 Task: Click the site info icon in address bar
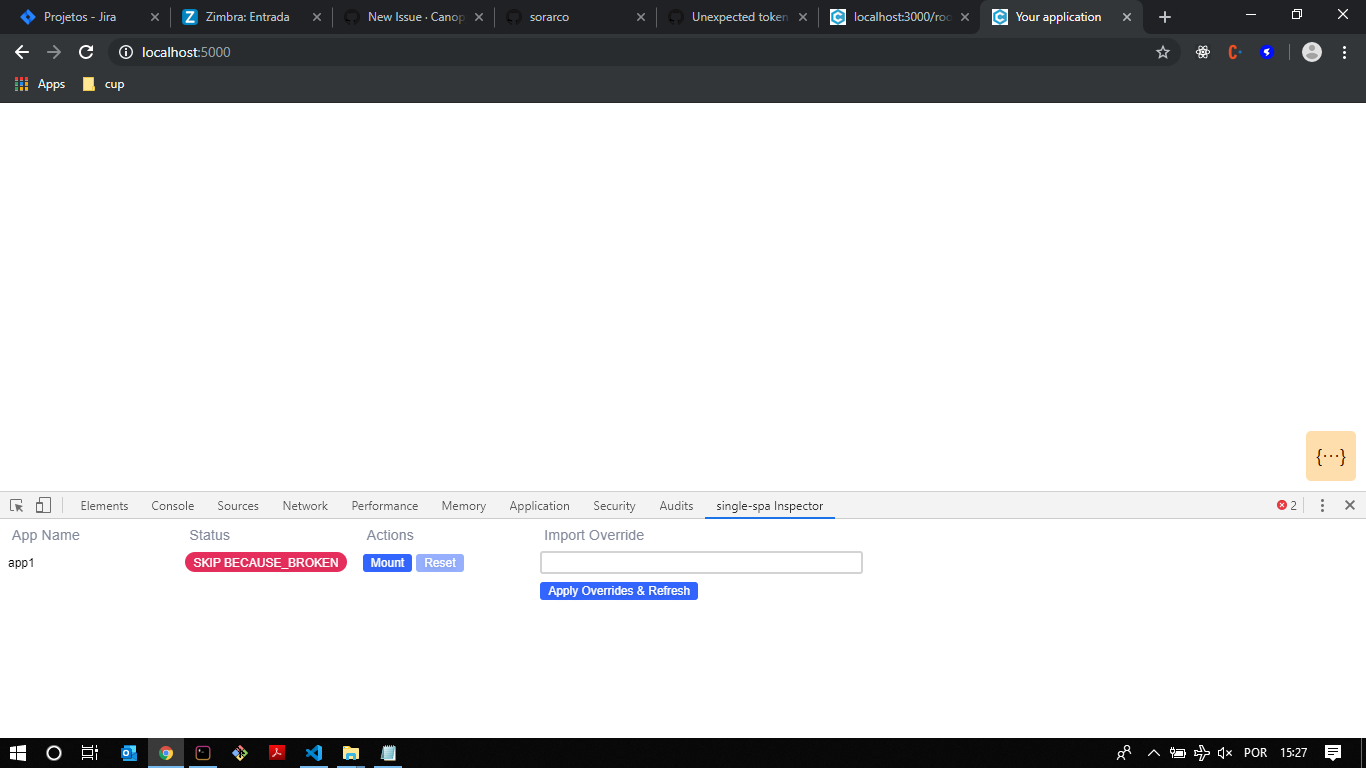[125, 52]
